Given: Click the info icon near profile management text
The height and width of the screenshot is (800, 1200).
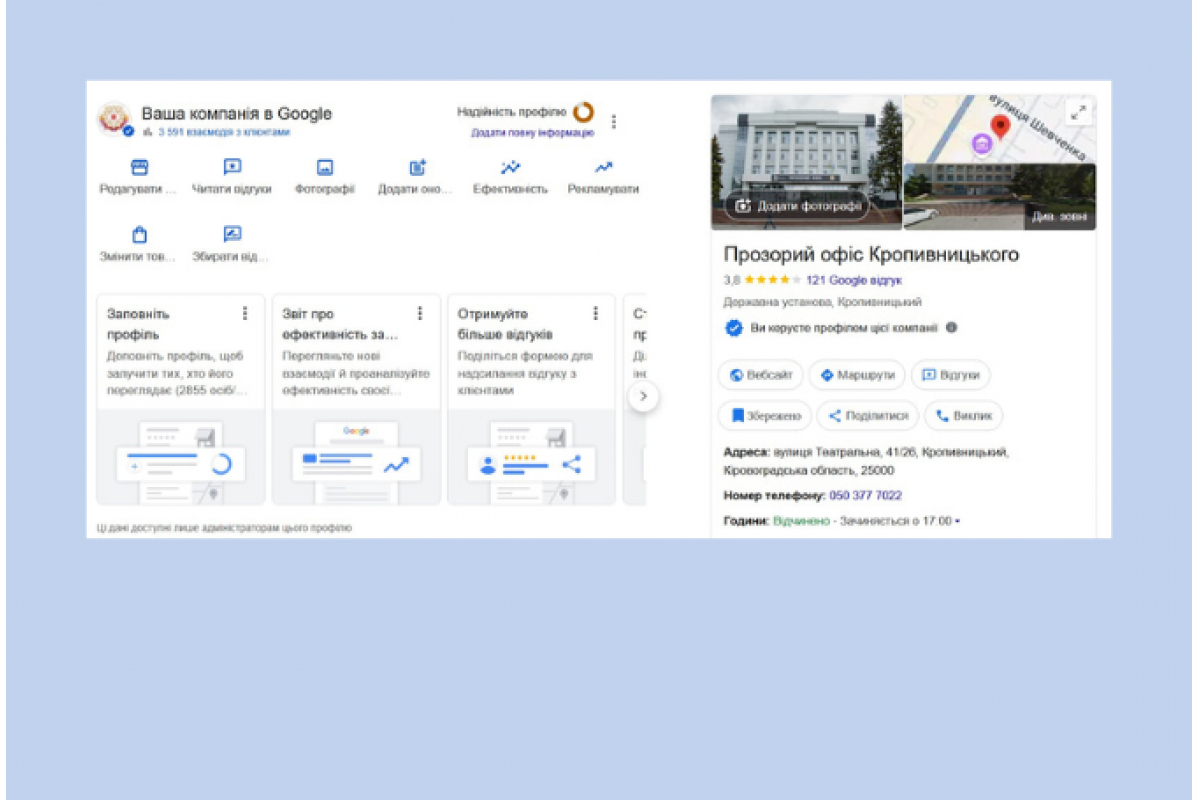Looking at the screenshot, I should pos(951,327).
